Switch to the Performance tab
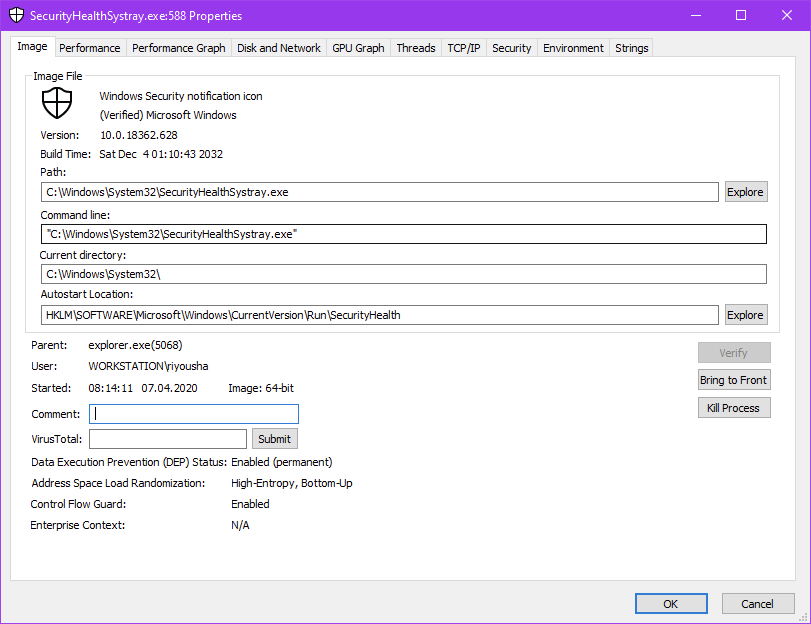Viewport: 811px width, 624px height. coord(89,48)
